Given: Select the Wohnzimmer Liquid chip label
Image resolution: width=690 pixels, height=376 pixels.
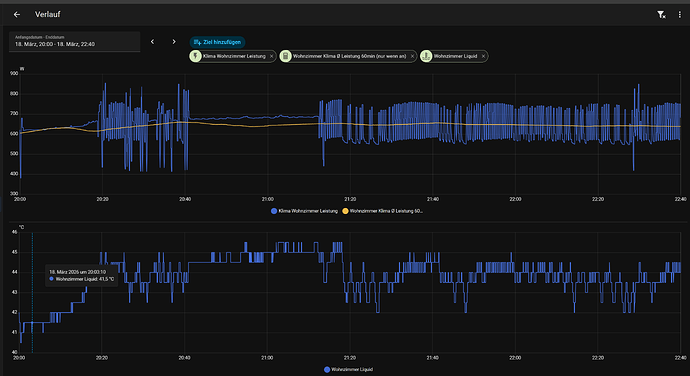Looking at the screenshot, I should coord(455,56).
